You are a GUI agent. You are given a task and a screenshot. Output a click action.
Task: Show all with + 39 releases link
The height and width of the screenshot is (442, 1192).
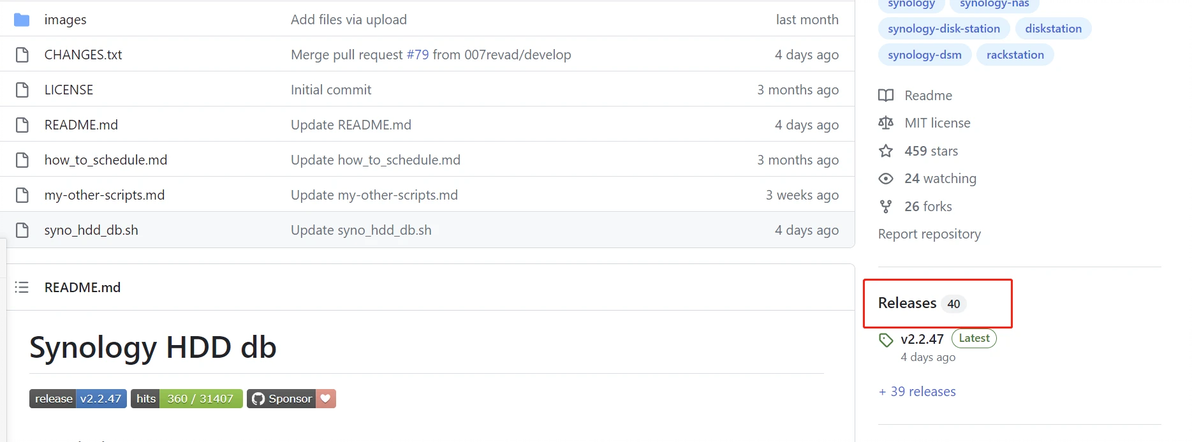pos(917,392)
